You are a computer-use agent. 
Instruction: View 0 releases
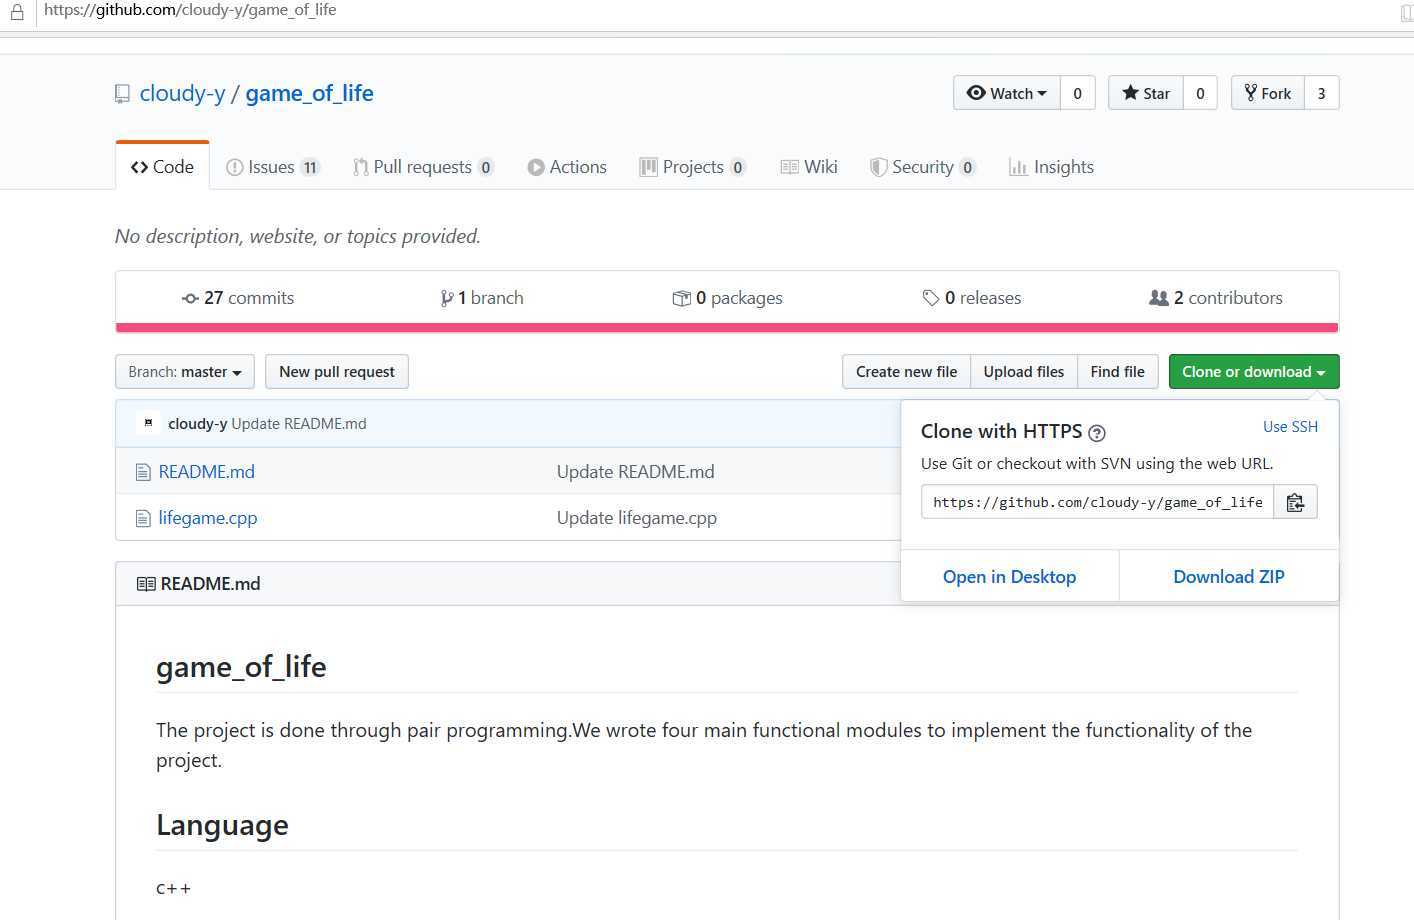coord(972,298)
